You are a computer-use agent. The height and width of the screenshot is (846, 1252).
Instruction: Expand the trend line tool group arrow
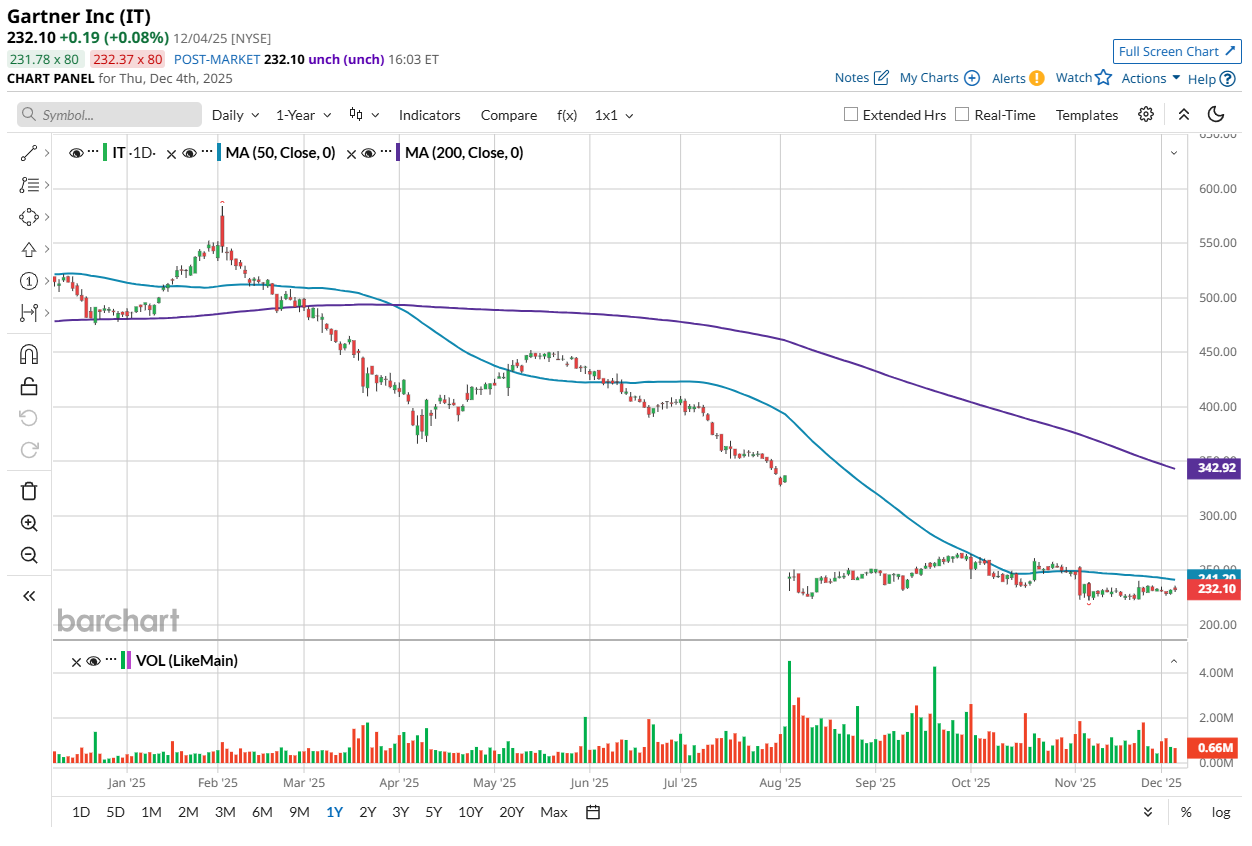click(46, 153)
